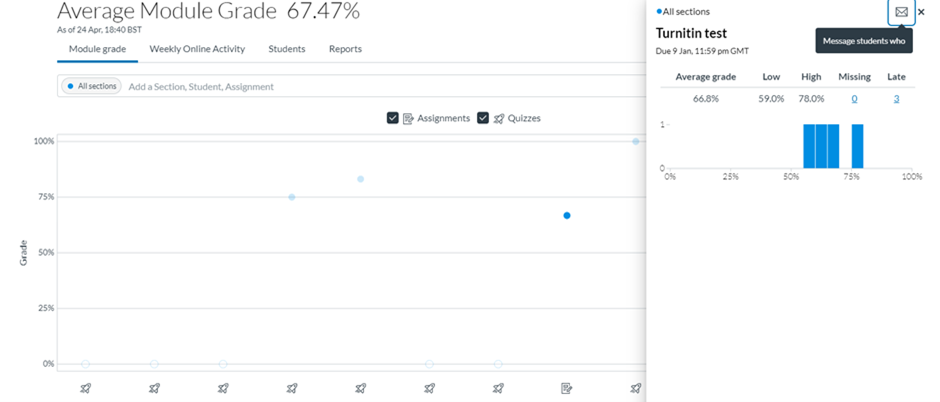The height and width of the screenshot is (402, 940).
Task: Click the envelope message students icon
Action: 901,12
